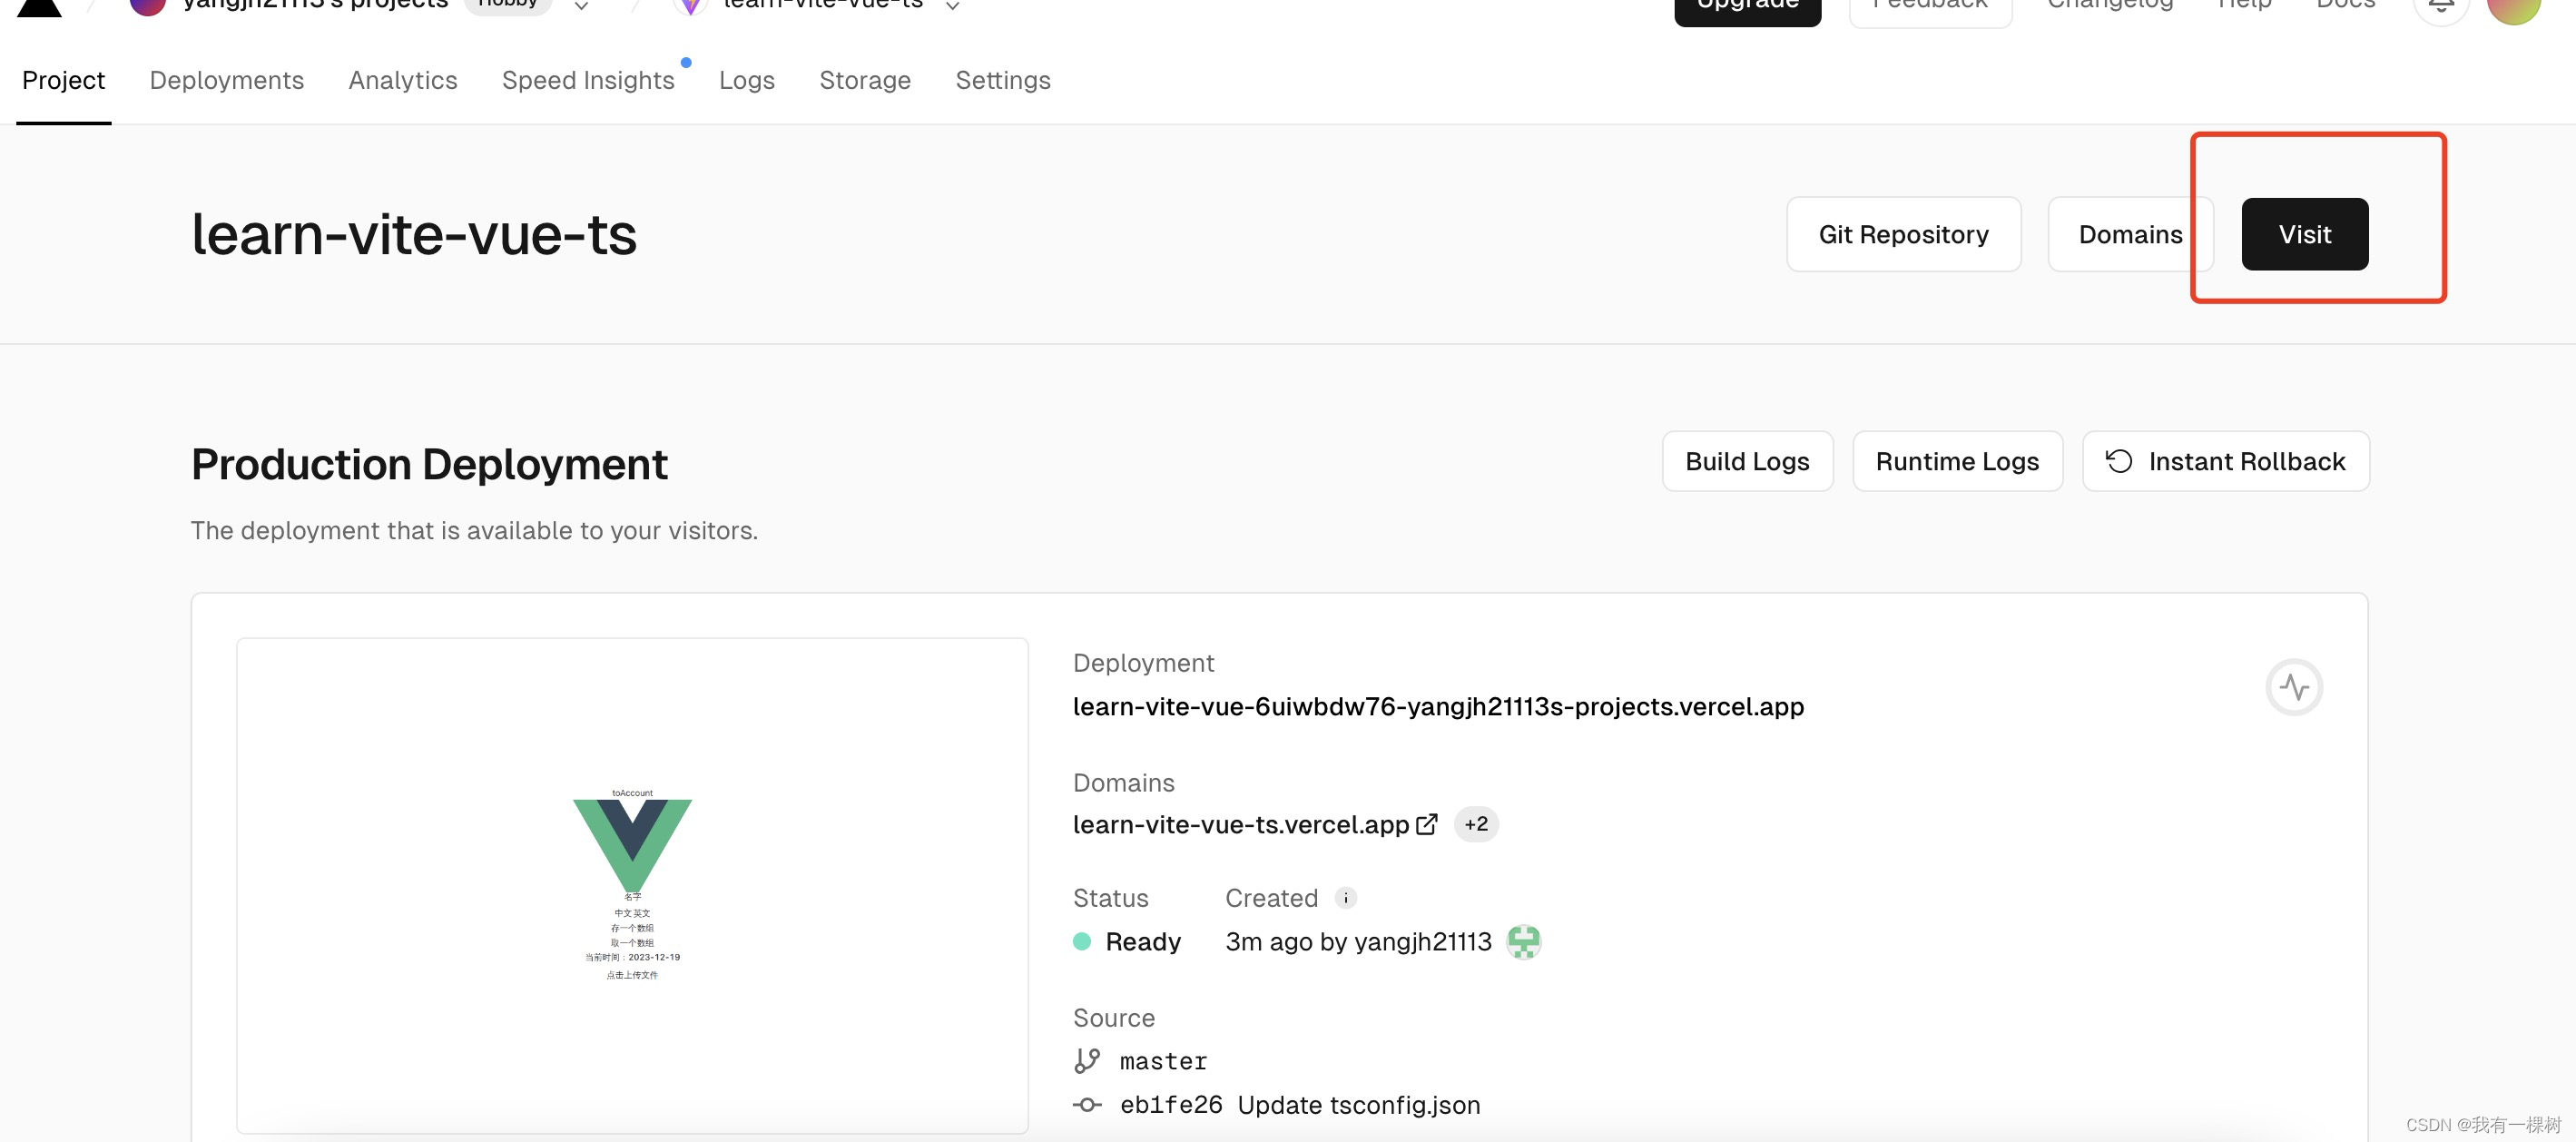Click the branch icon next to master
The image size is (2576, 1142).
click(x=1087, y=1060)
